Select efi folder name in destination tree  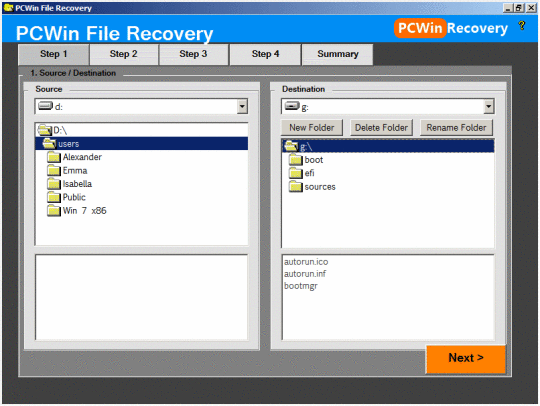click(x=309, y=173)
